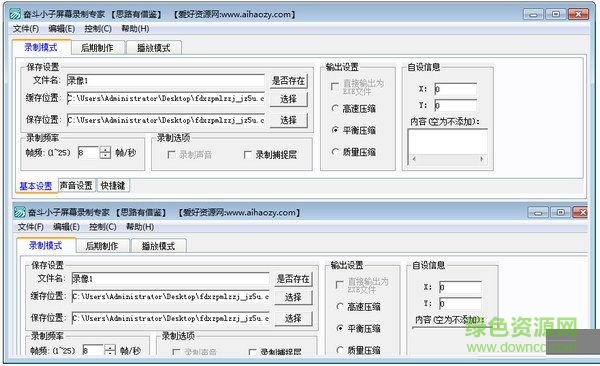The height and width of the screenshot is (366, 600).
Task: Click Y coordinate field in top window
Action: [455, 105]
